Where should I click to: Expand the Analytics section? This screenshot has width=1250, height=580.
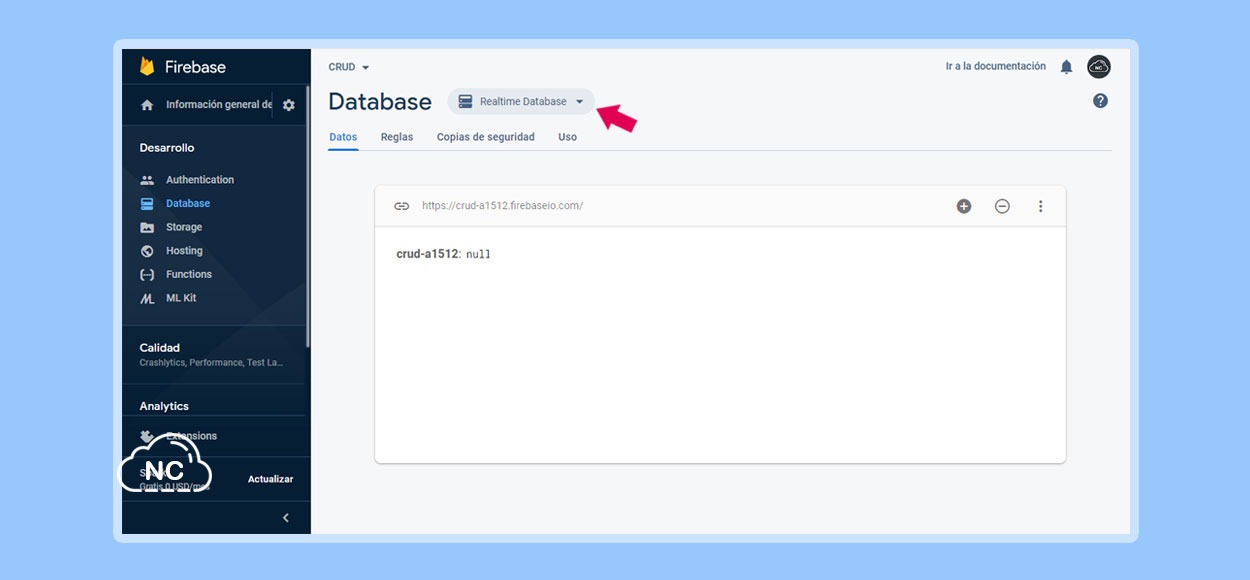[x=164, y=406]
